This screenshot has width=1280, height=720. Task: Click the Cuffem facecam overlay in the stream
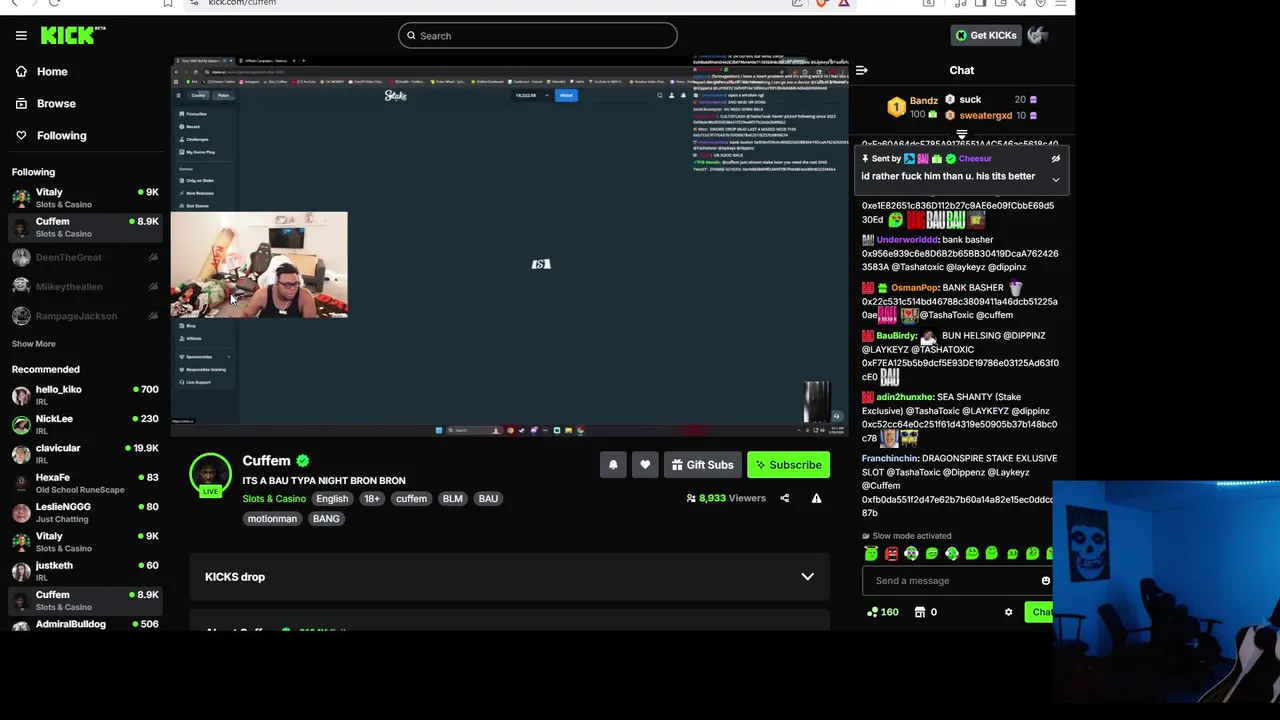[259, 264]
